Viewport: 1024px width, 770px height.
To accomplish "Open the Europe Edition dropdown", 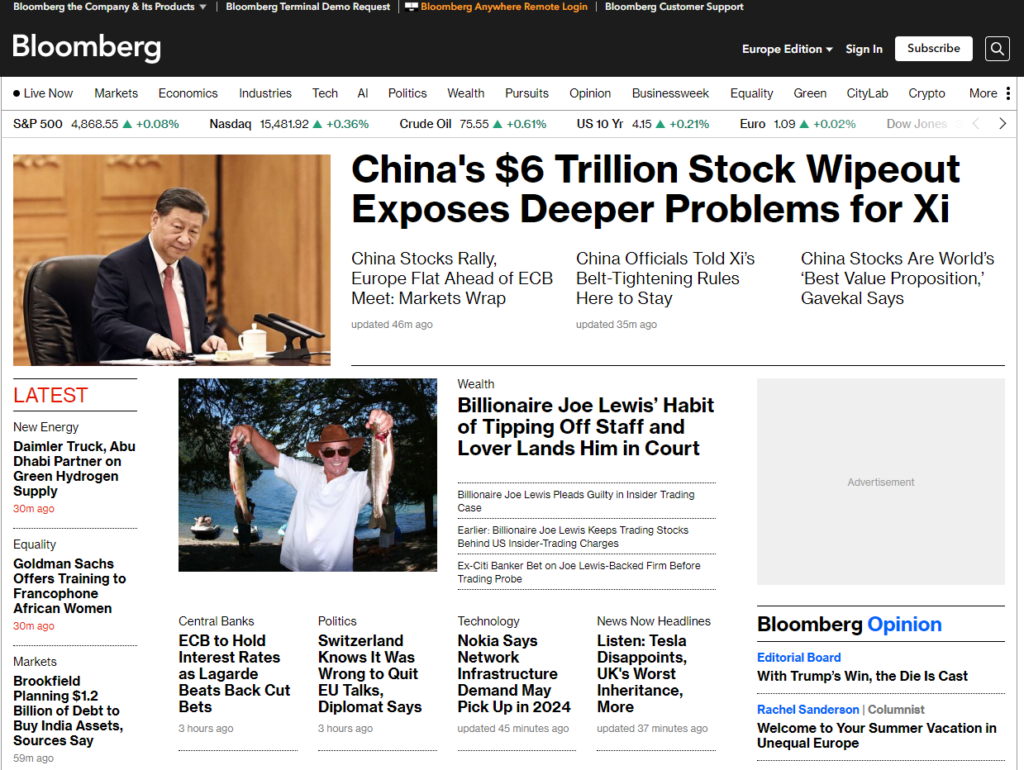I will pos(787,49).
